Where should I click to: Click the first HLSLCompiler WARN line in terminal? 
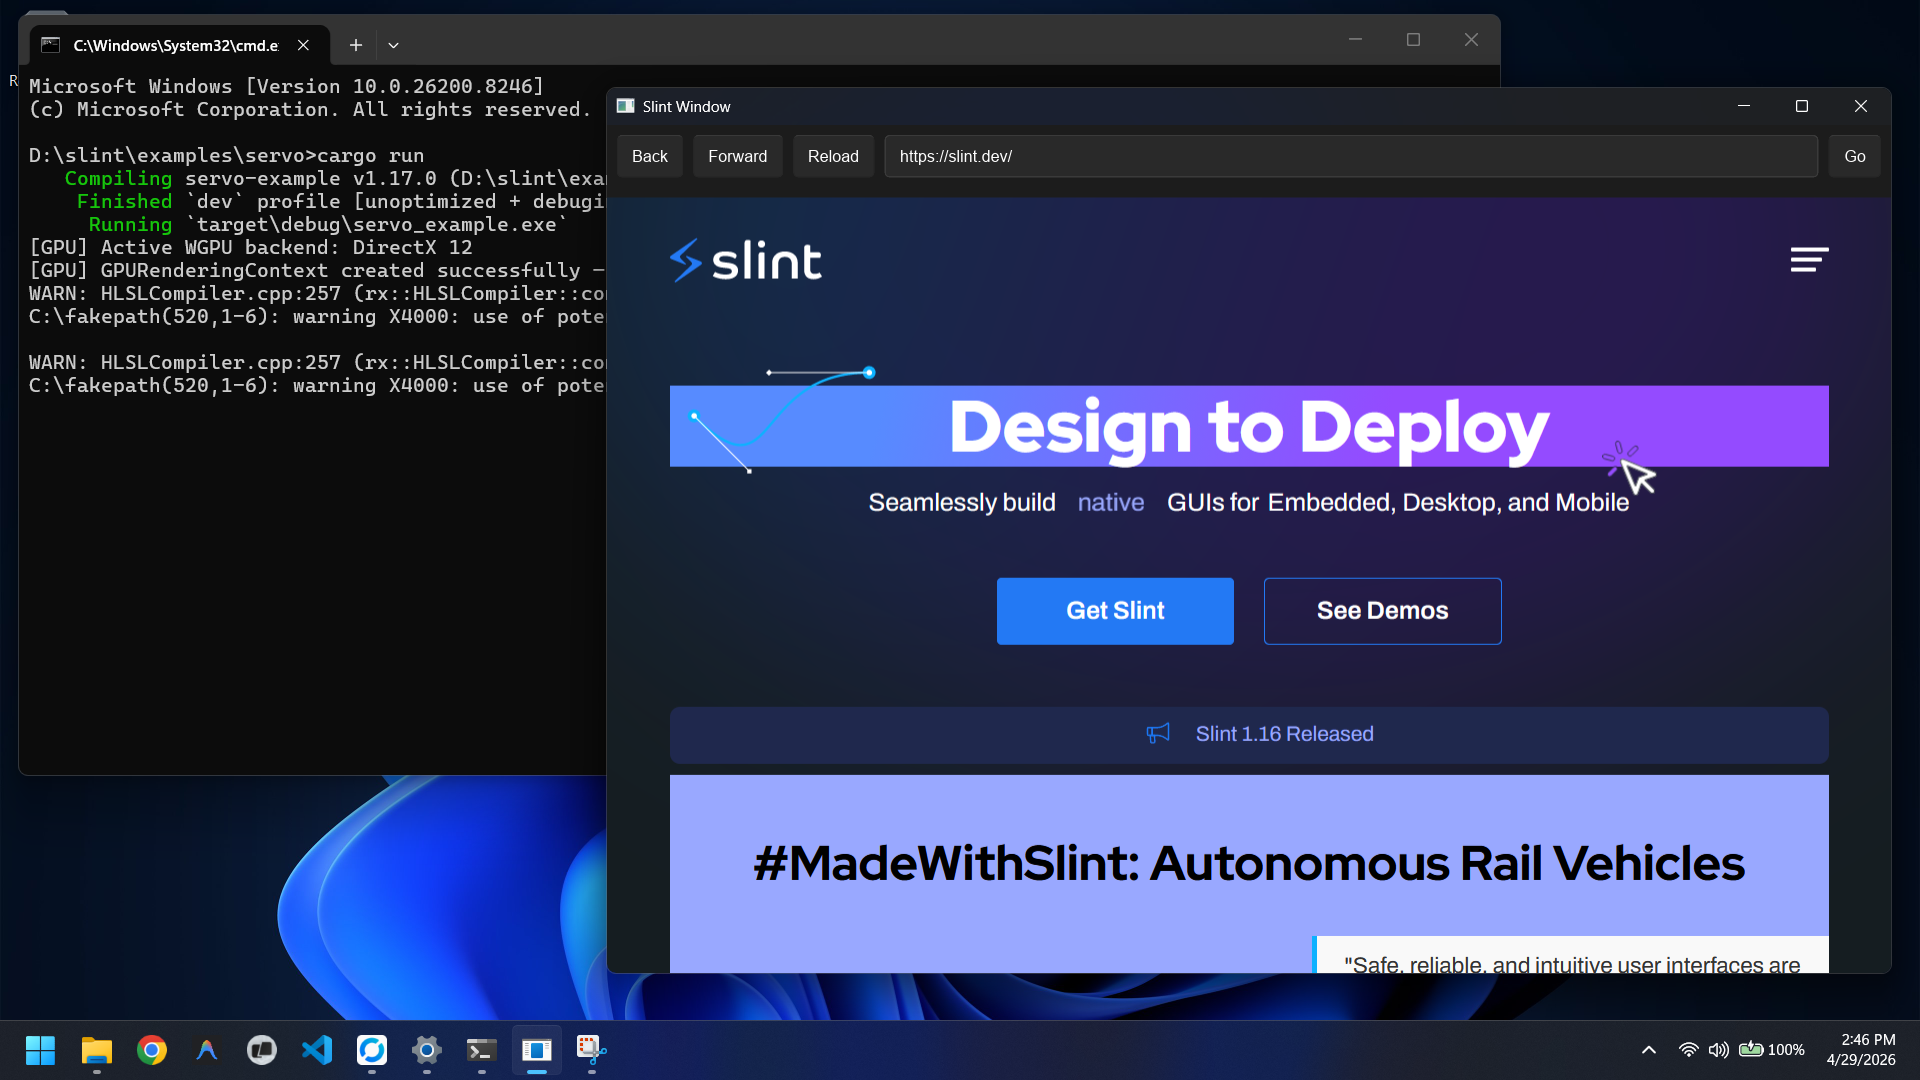pyautogui.click(x=317, y=293)
